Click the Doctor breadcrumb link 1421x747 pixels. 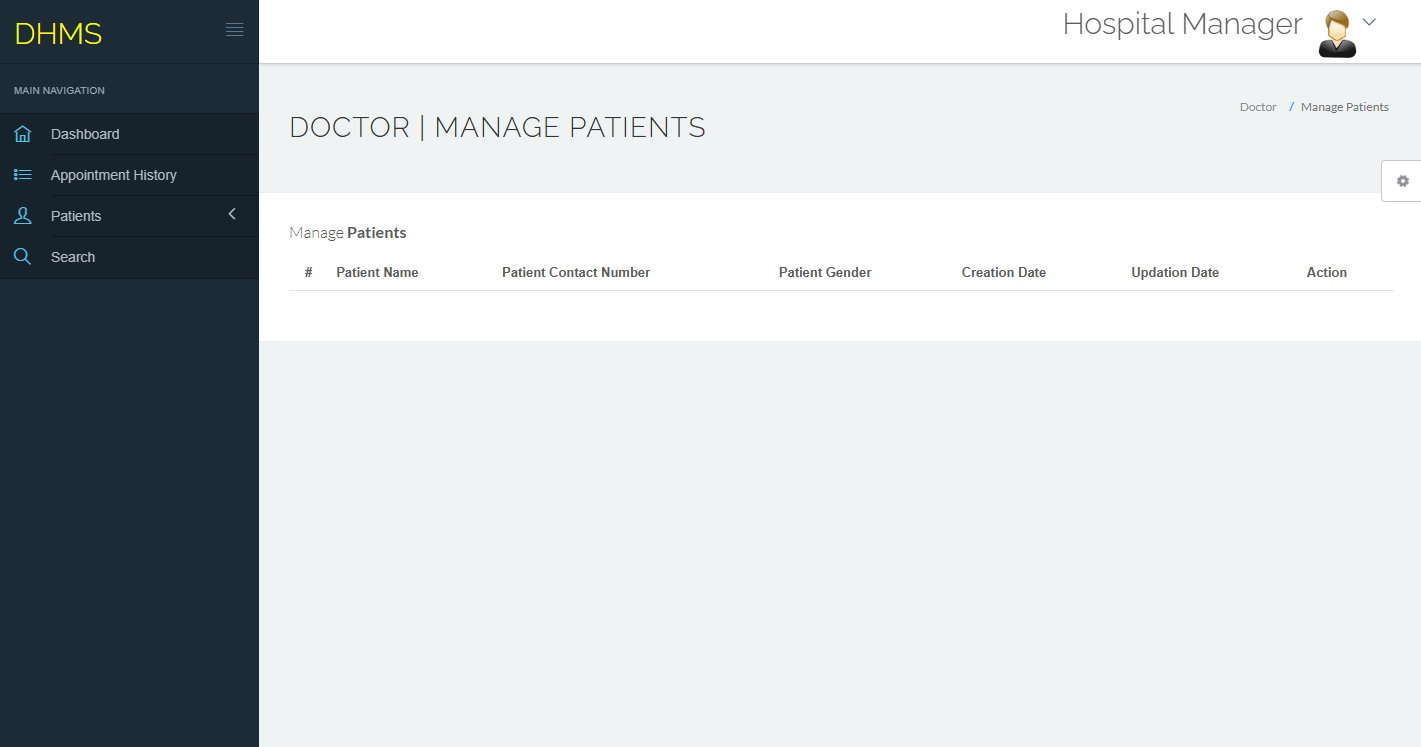[1258, 107]
